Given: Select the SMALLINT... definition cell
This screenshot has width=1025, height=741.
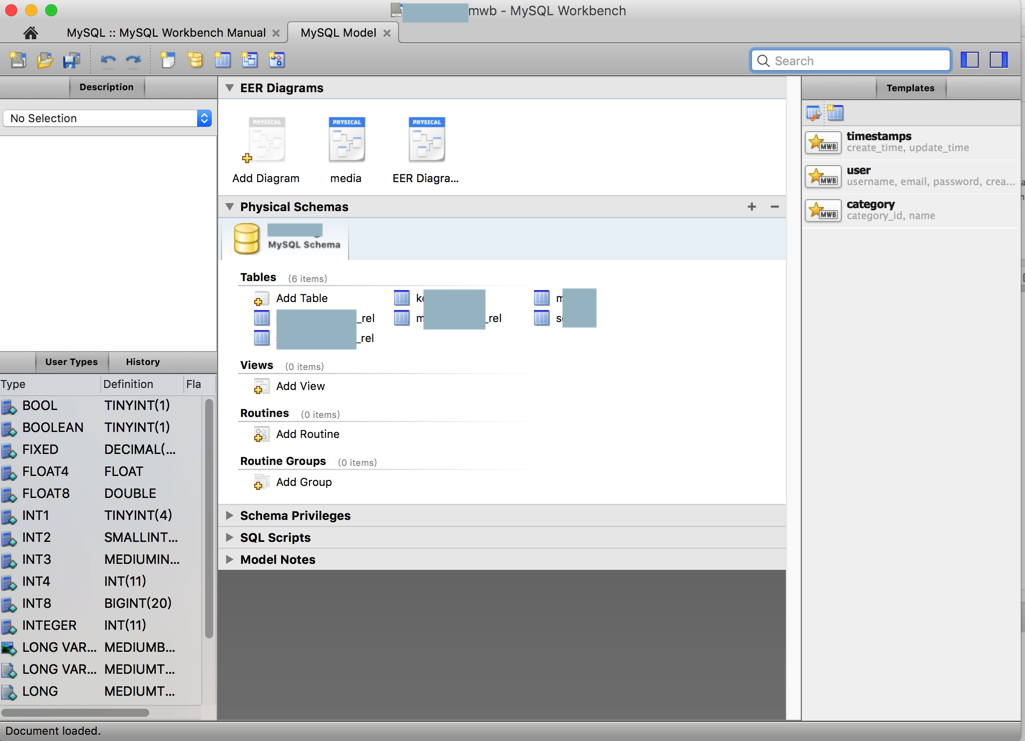Looking at the screenshot, I should point(141,538).
